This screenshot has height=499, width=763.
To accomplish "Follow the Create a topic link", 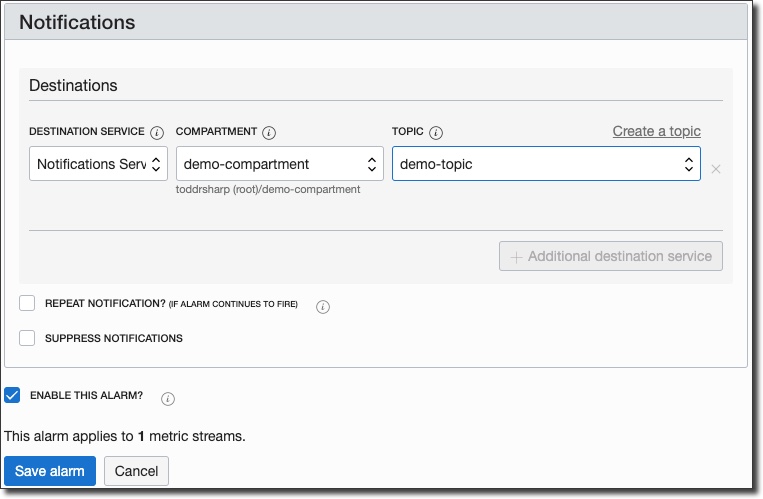I will pos(656,131).
